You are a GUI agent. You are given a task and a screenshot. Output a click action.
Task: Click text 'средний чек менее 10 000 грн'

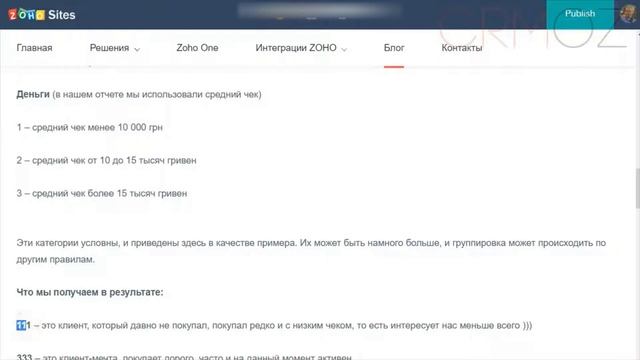(x=97, y=127)
